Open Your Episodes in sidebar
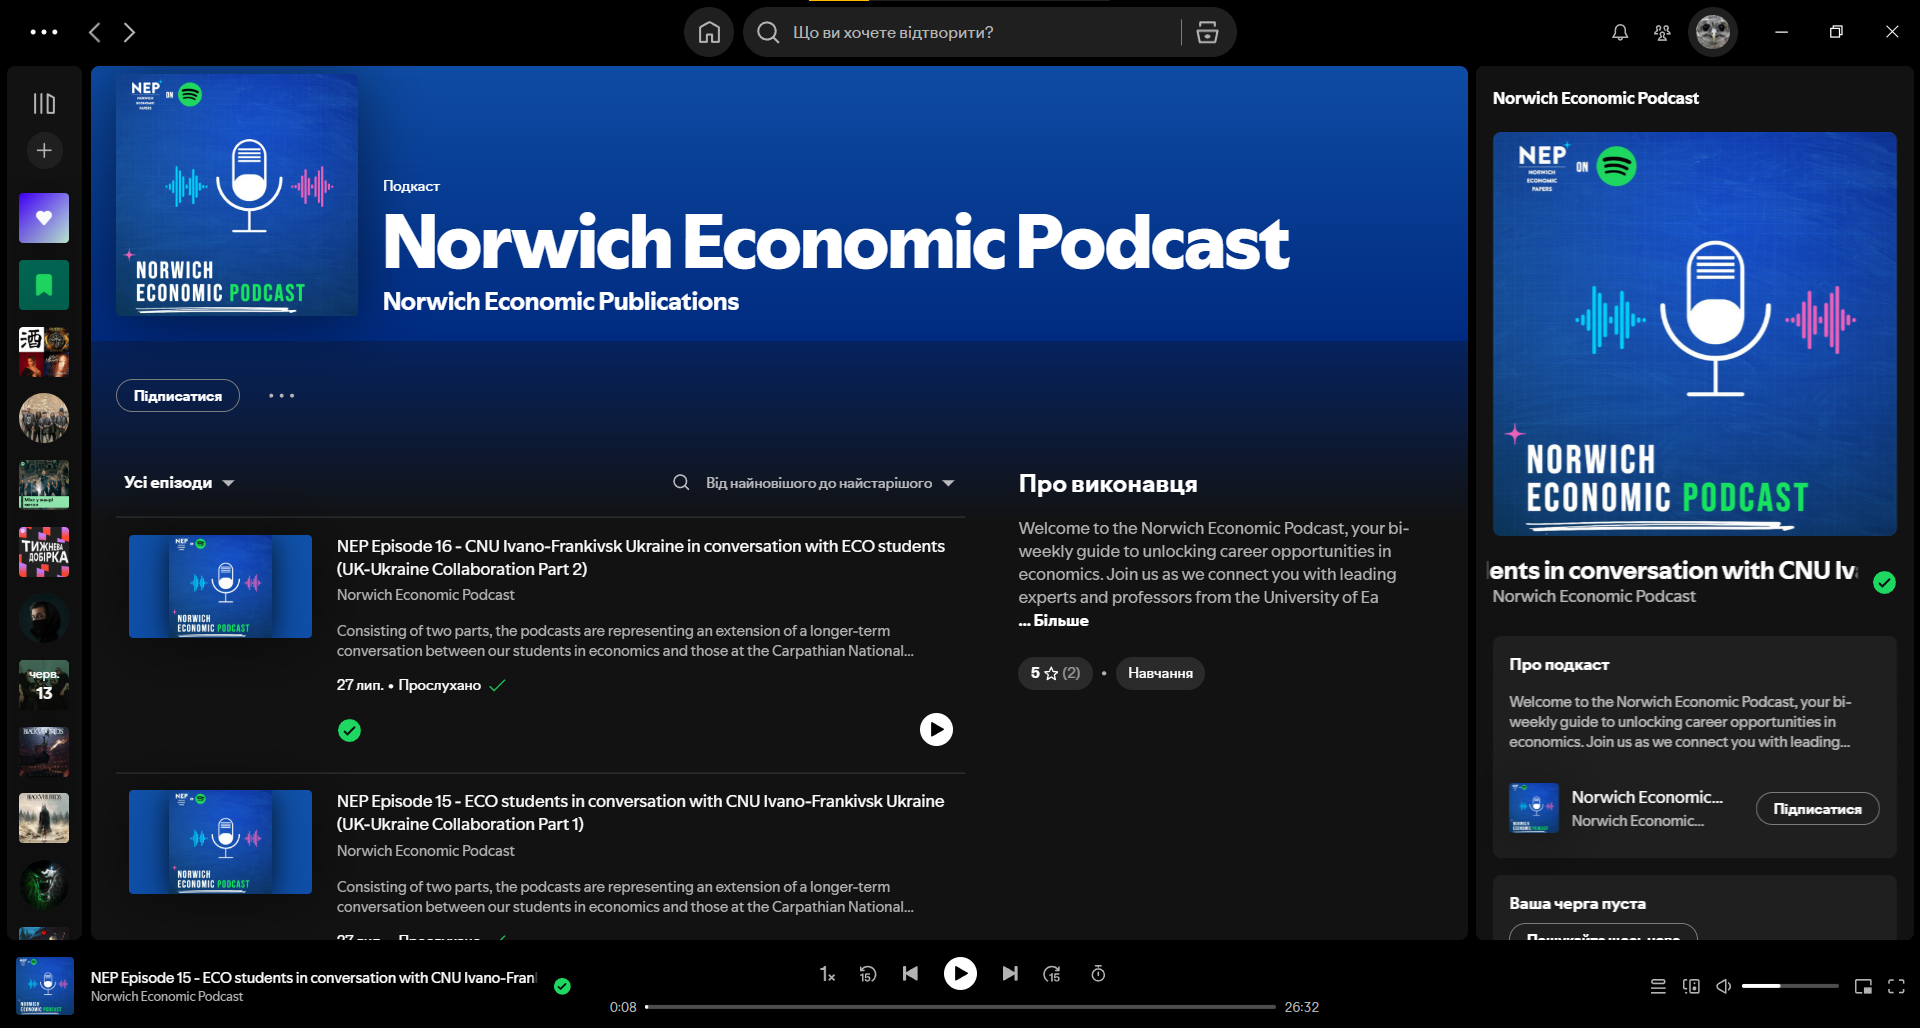 click(x=44, y=285)
